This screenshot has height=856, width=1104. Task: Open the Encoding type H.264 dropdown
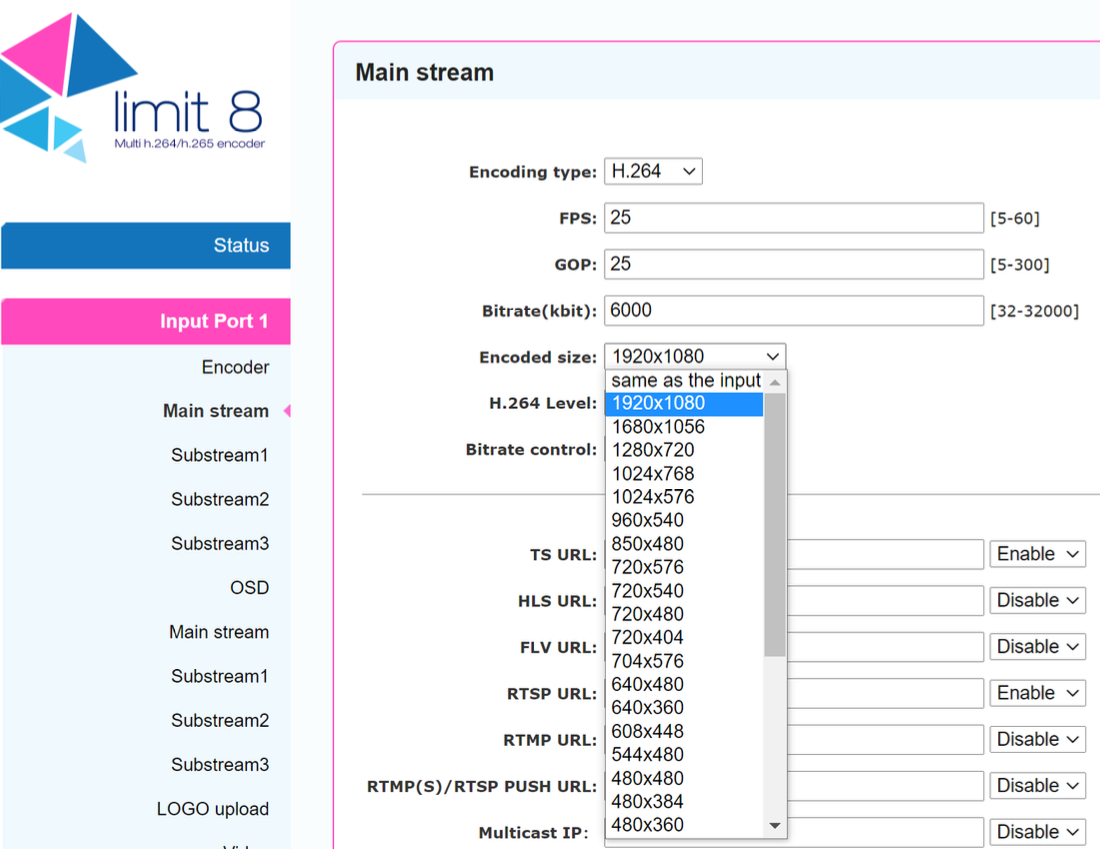pyautogui.click(x=653, y=171)
